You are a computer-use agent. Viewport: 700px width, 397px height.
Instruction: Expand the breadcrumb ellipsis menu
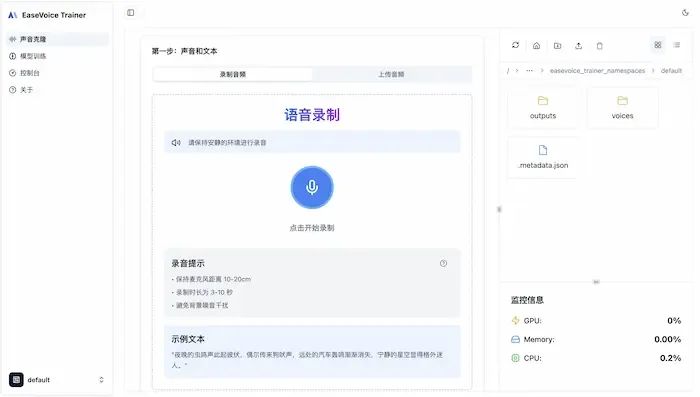(x=529, y=71)
